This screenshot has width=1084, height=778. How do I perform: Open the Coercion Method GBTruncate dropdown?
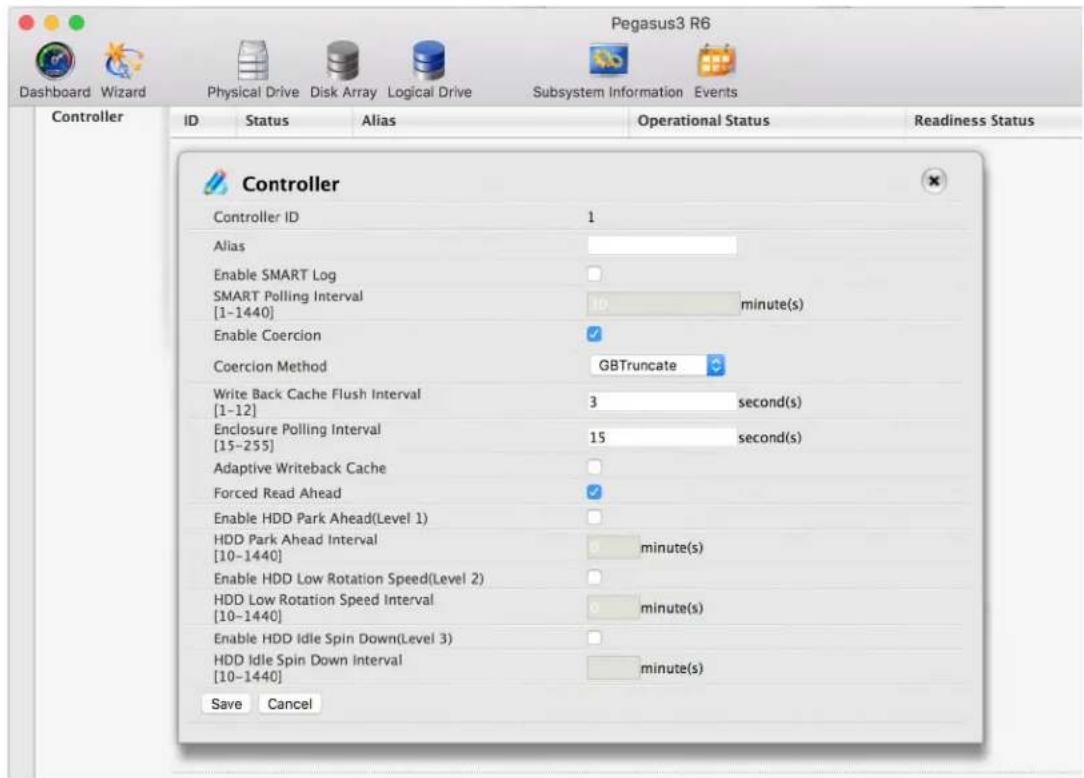657,365
